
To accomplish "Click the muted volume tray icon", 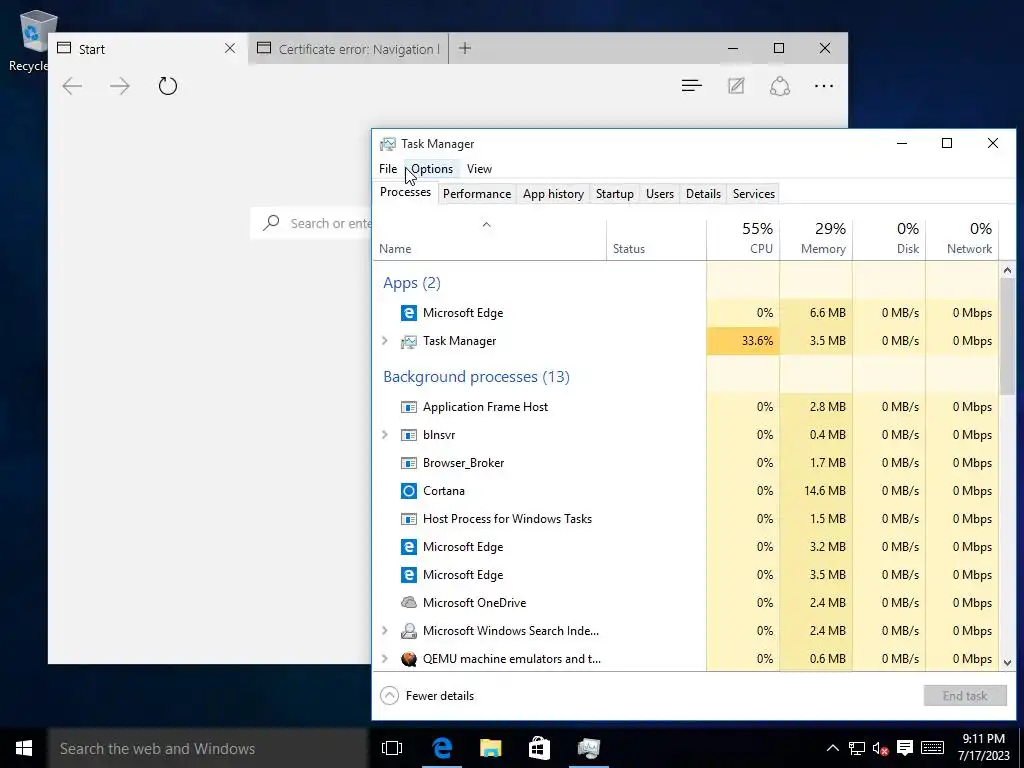I will click(880, 748).
